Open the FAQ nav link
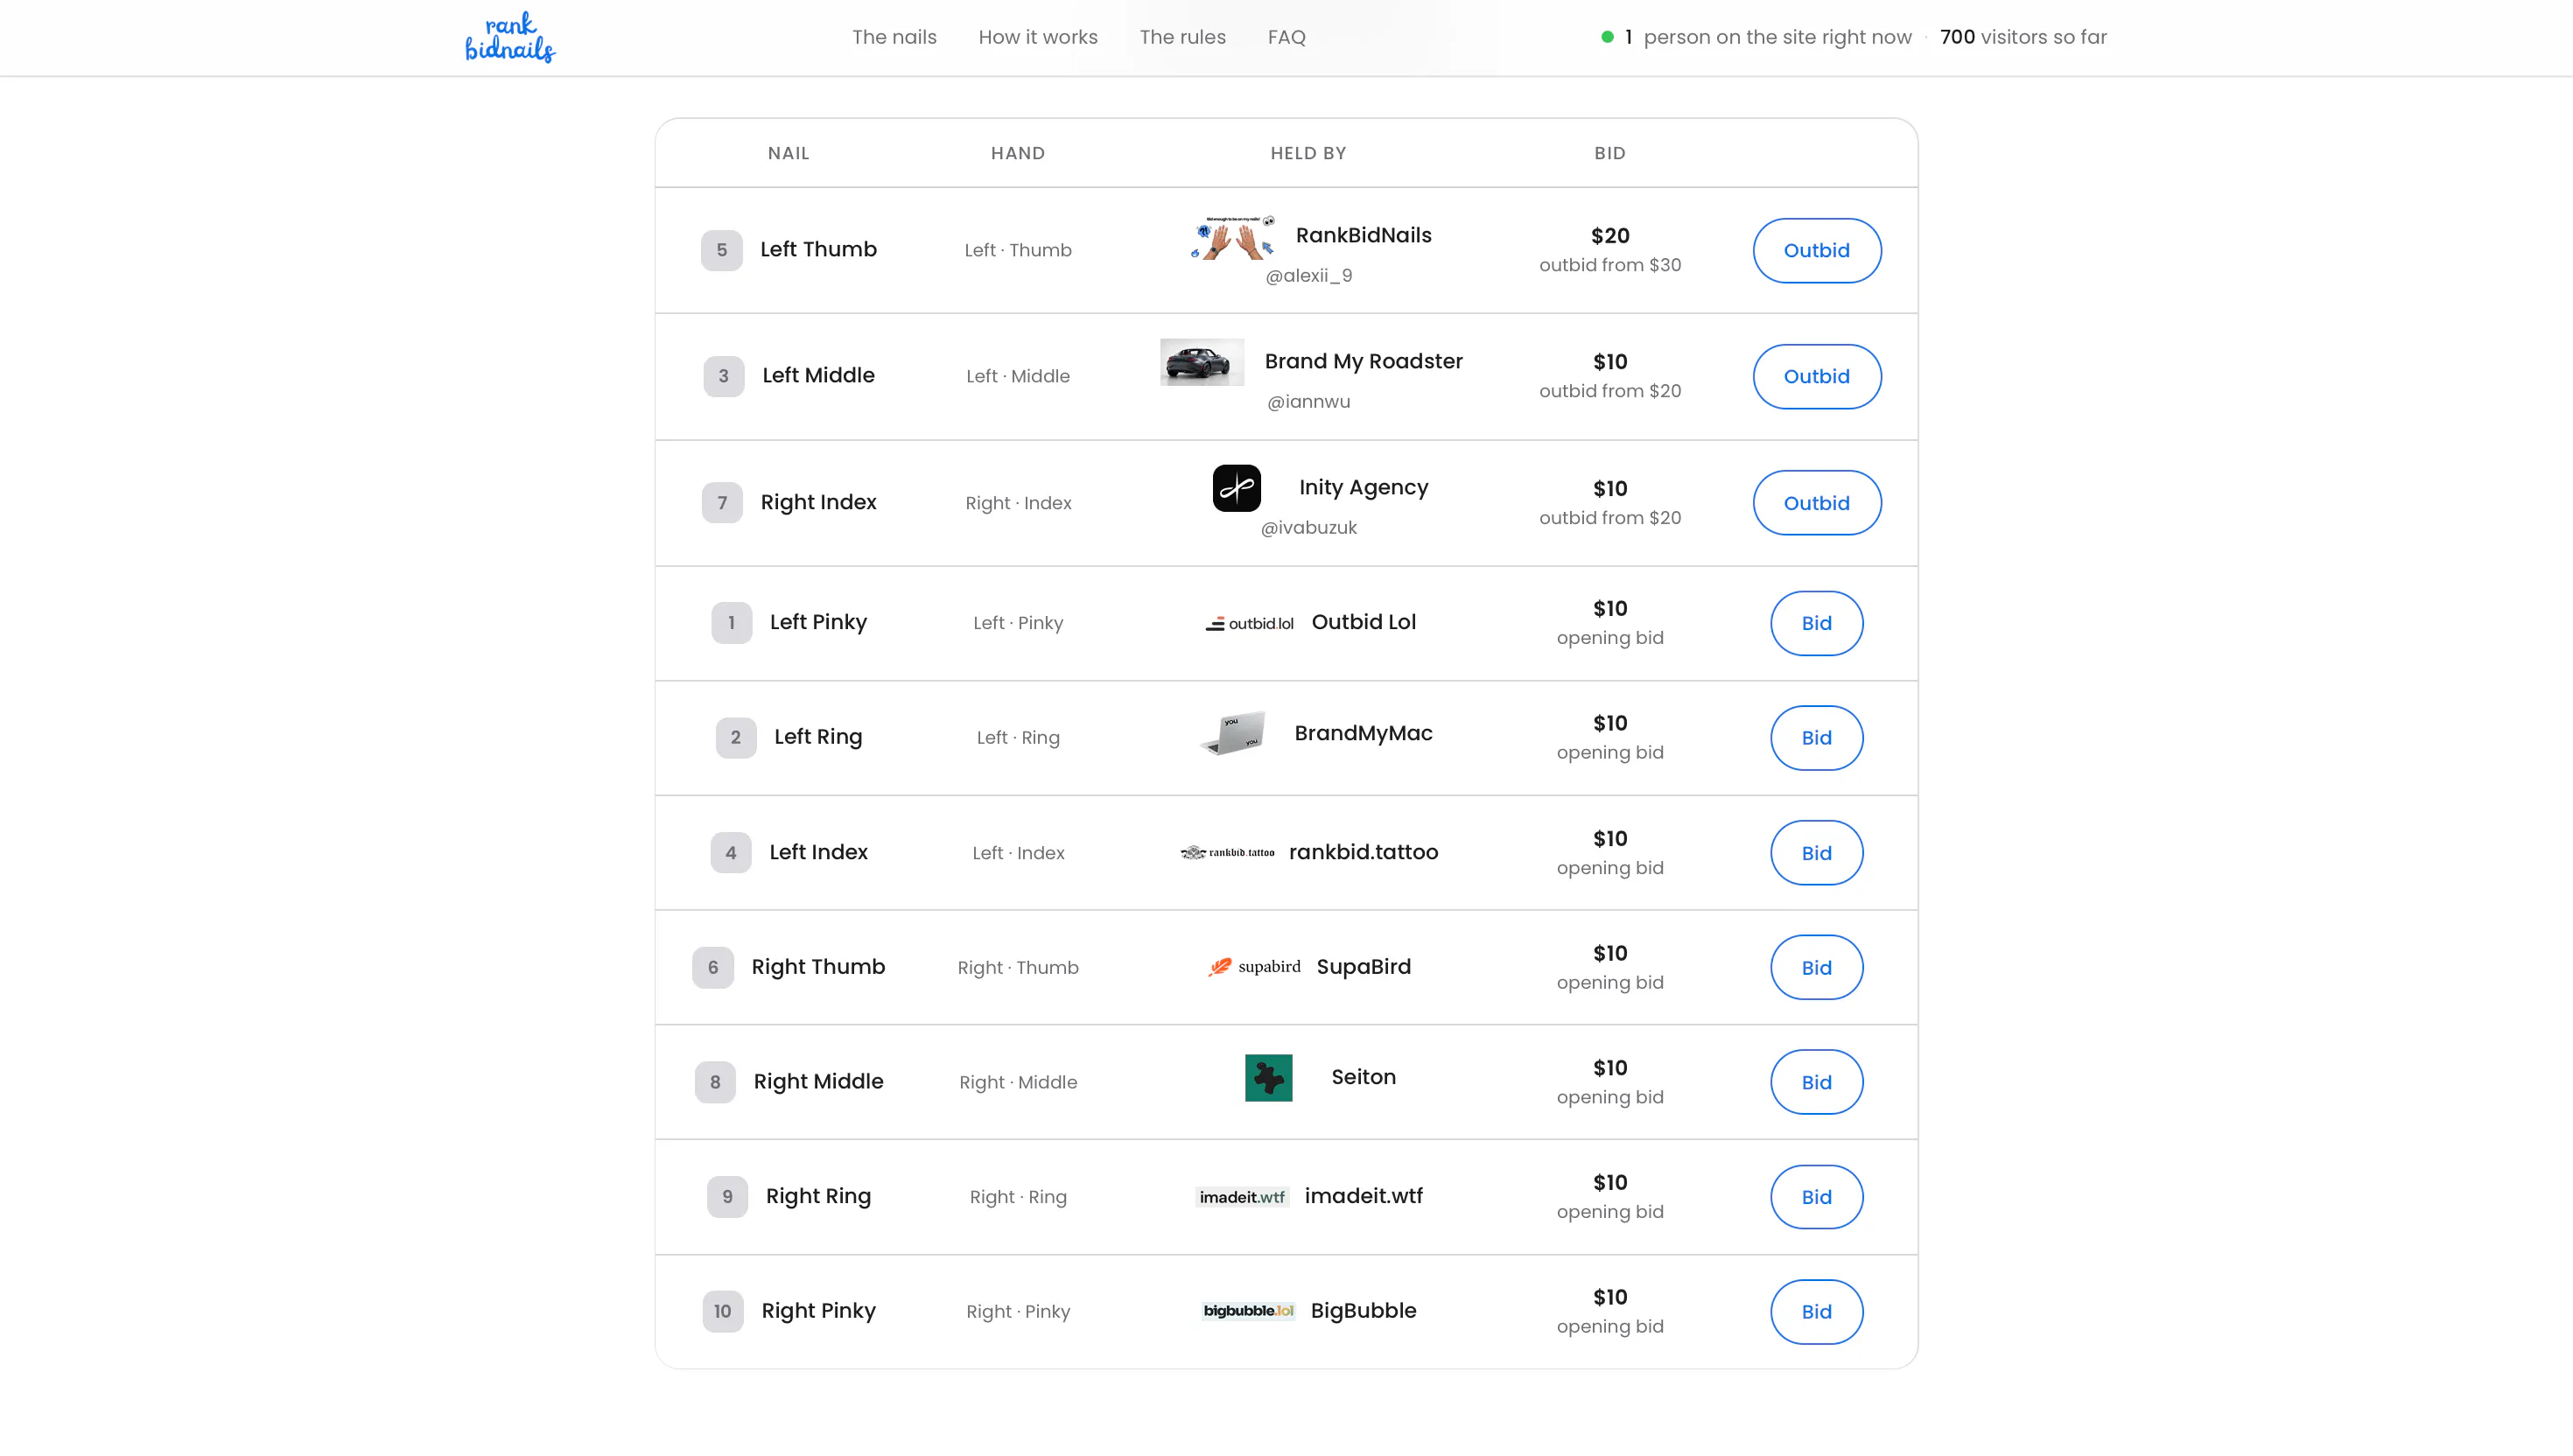 click(x=1286, y=37)
